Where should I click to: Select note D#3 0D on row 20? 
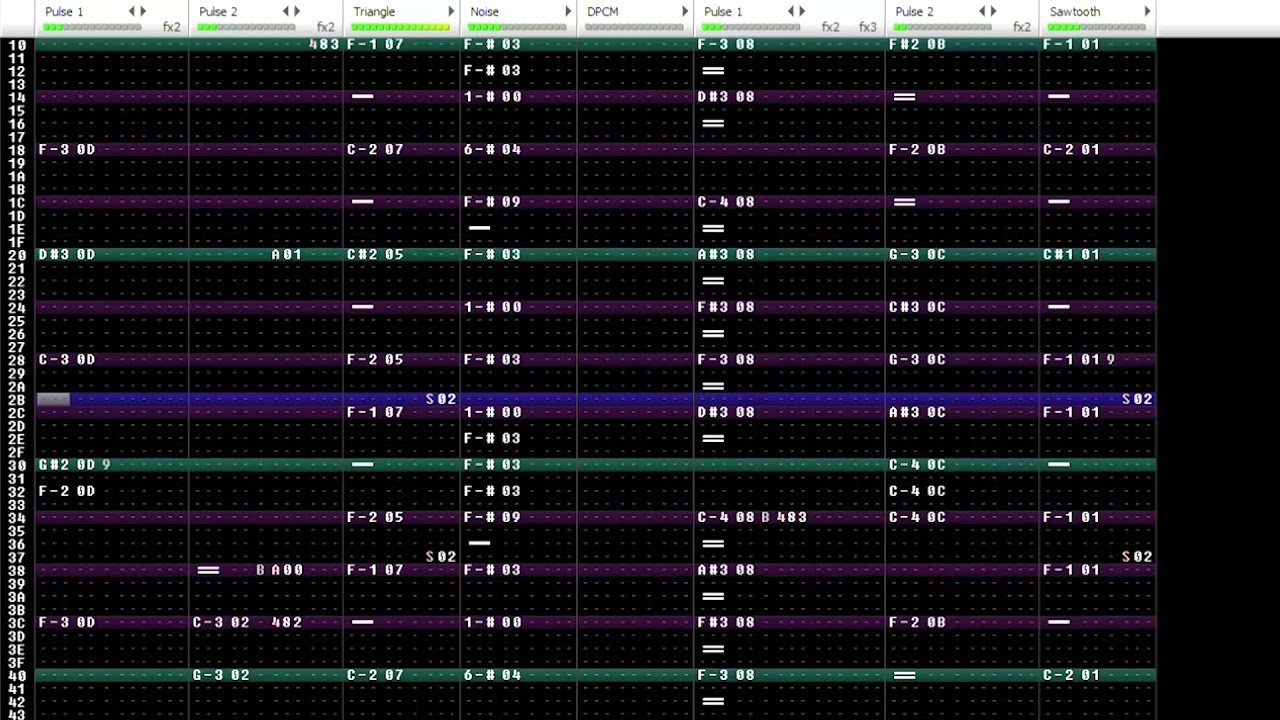67,255
